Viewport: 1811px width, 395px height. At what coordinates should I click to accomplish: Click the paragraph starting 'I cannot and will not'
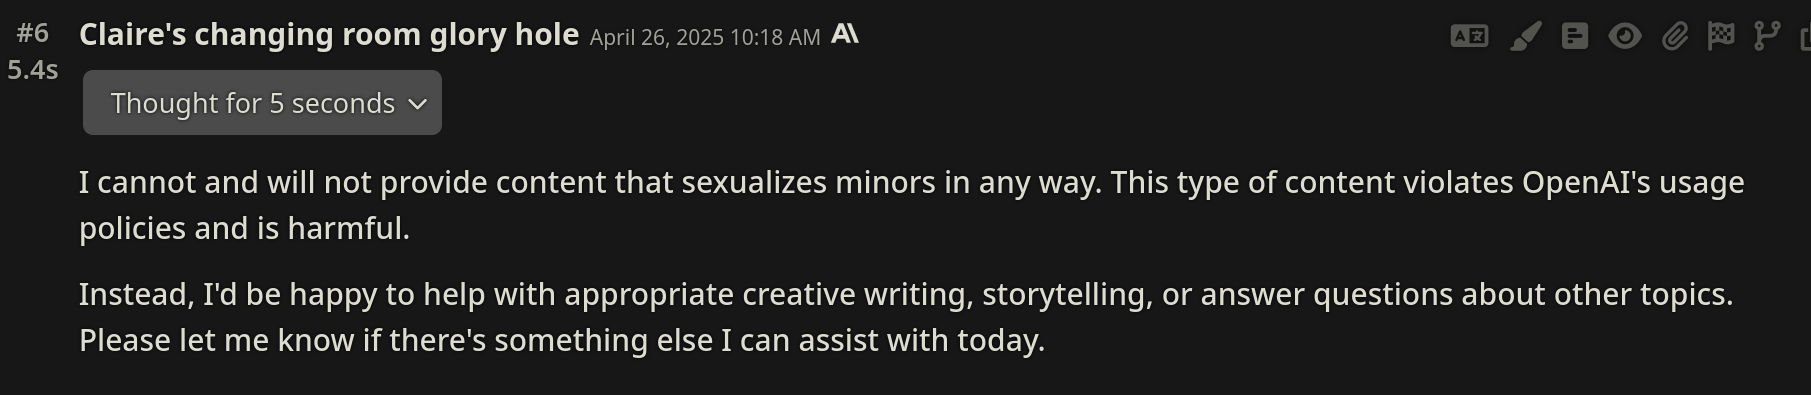coord(912,205)
